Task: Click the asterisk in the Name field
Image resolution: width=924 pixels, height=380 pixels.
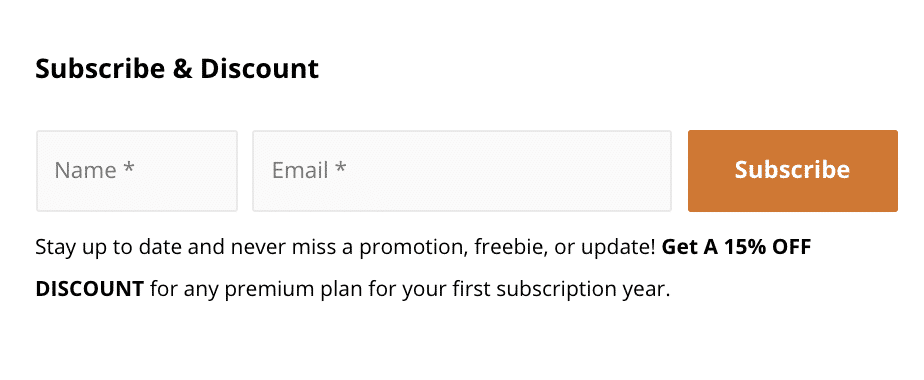Action: click(x=129, y=168)
